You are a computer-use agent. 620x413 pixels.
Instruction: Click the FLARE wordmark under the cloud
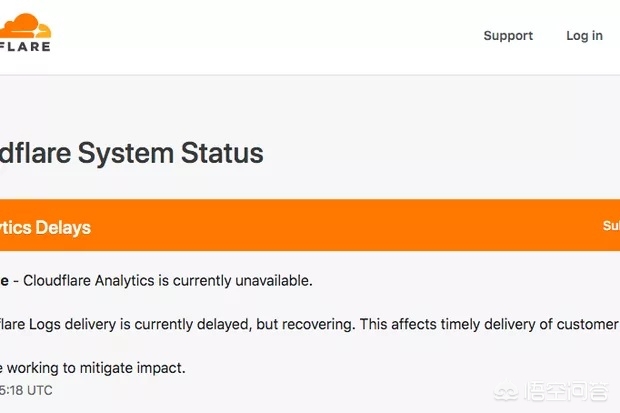click(25, 47)
